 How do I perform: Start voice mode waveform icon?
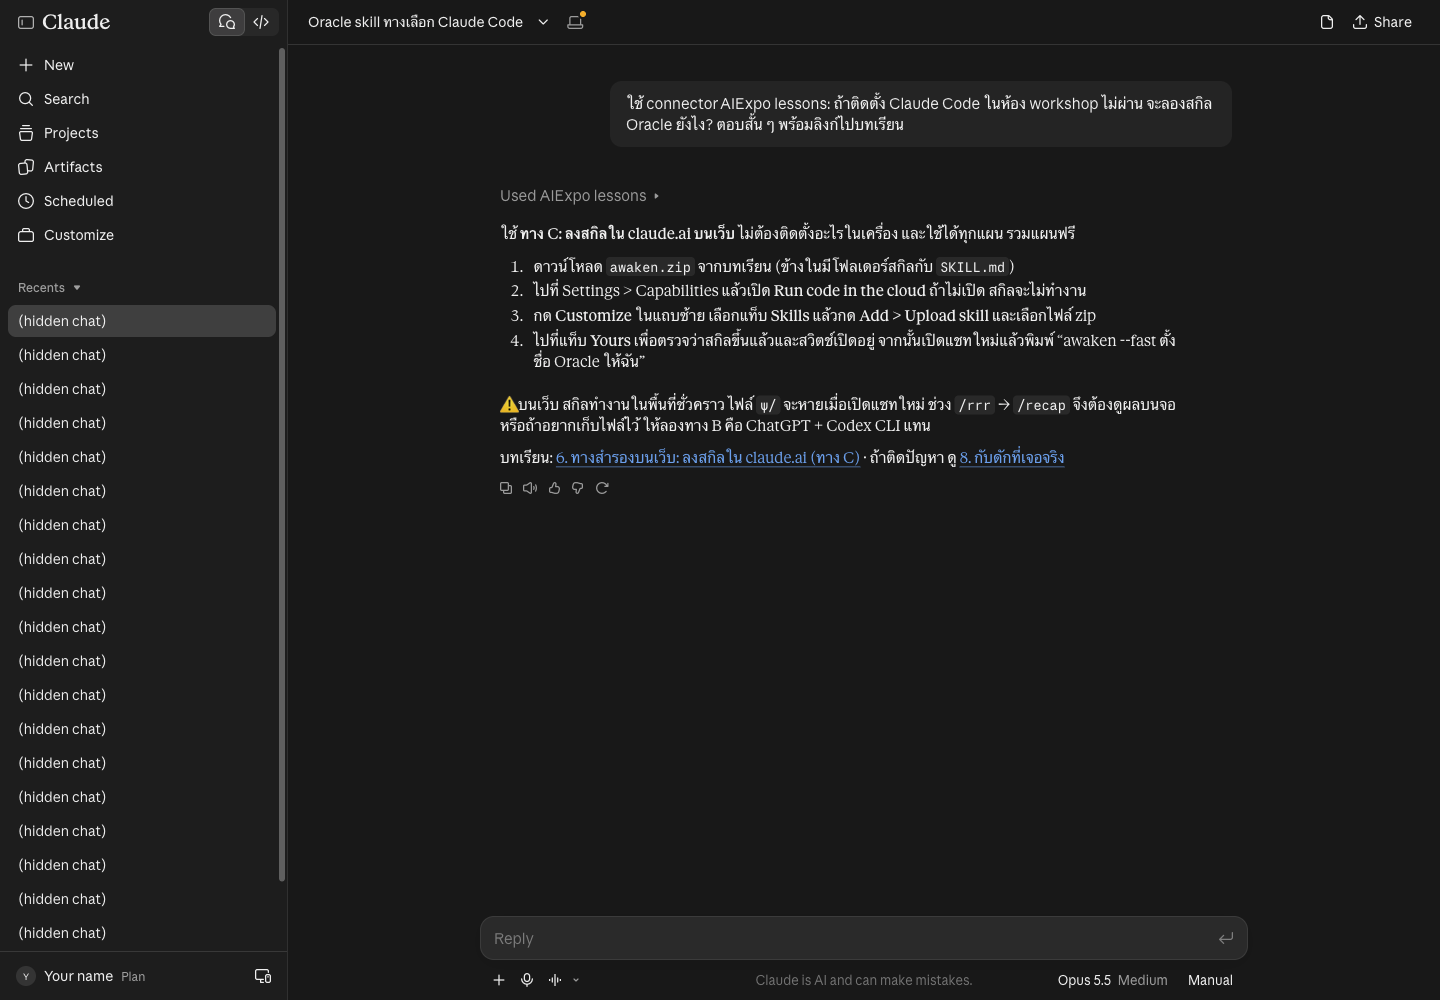555,980
